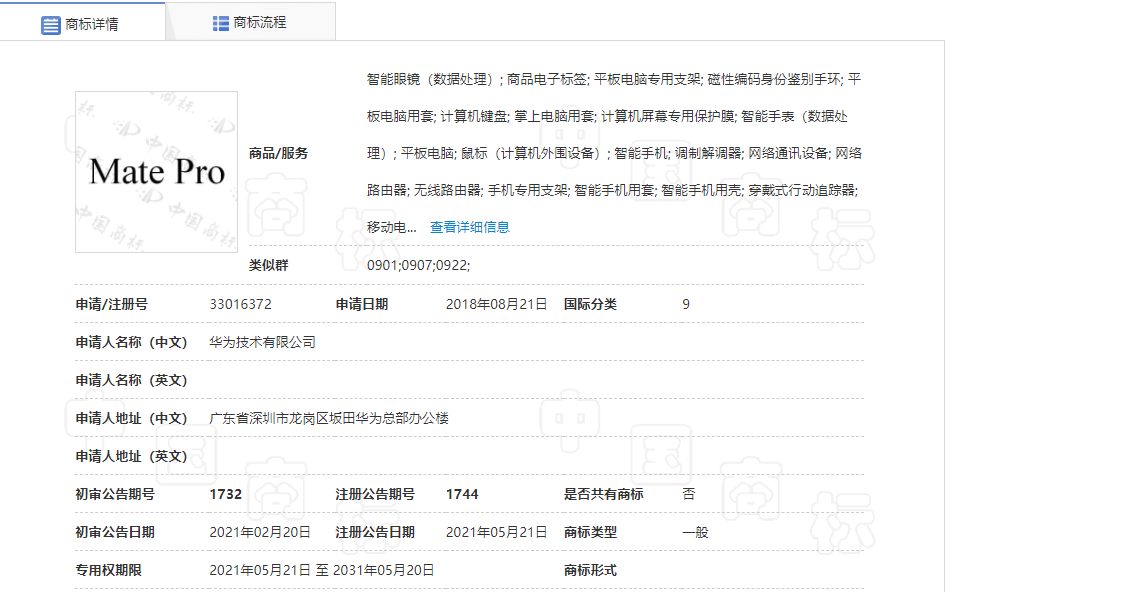Screen dimensions: 1137x592
Task: Click address 广东省深圳市龙岗区坂田华为总部办公楼
Action: [x=328, y=418]
